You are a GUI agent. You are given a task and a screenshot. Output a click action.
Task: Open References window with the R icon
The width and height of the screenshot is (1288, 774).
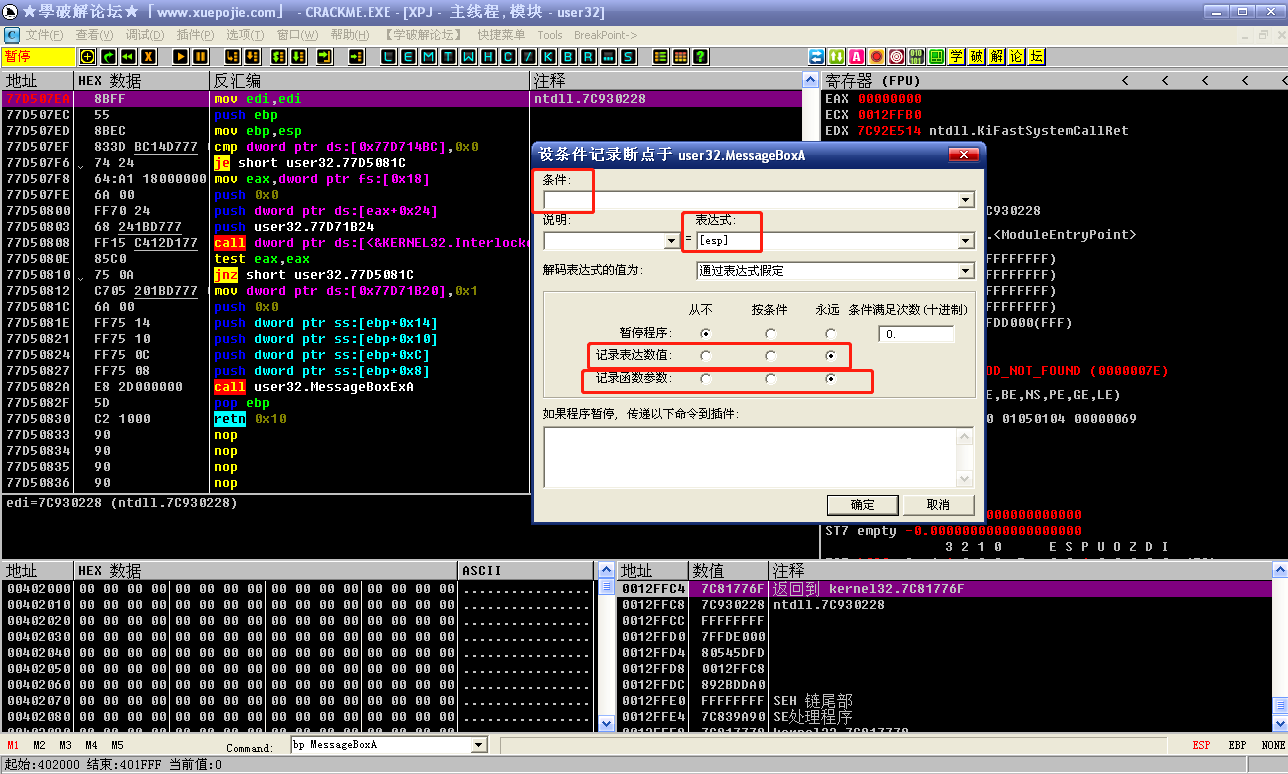click(588, 57)
